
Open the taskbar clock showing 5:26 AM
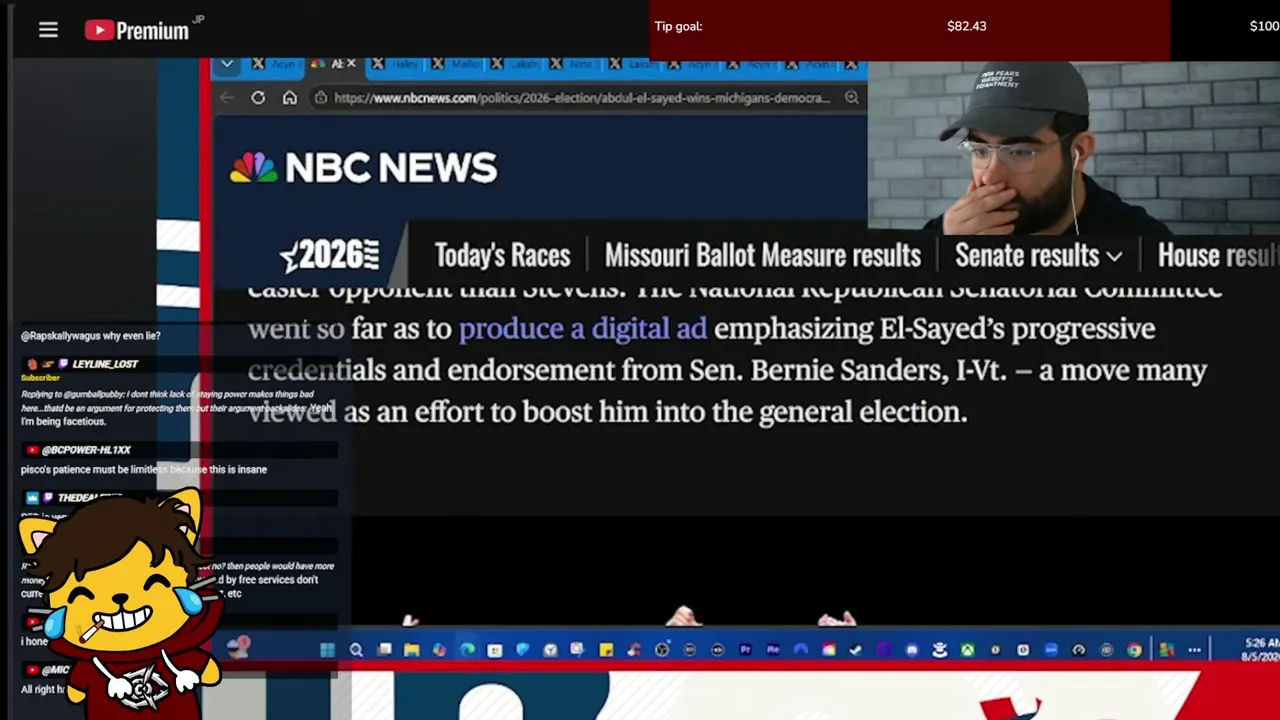[1262, 650]
